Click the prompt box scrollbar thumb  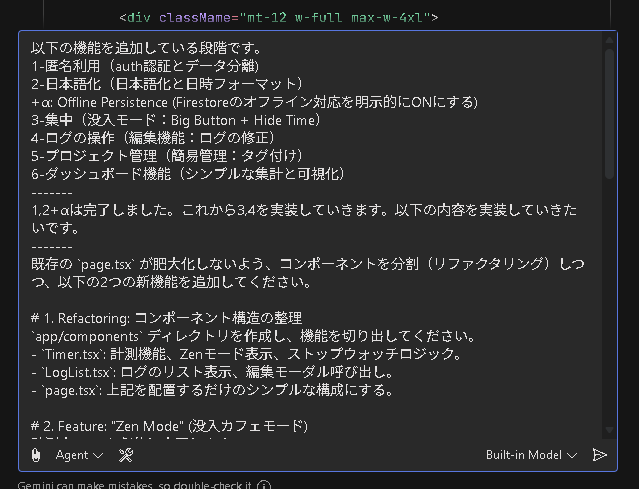point(609,114)
